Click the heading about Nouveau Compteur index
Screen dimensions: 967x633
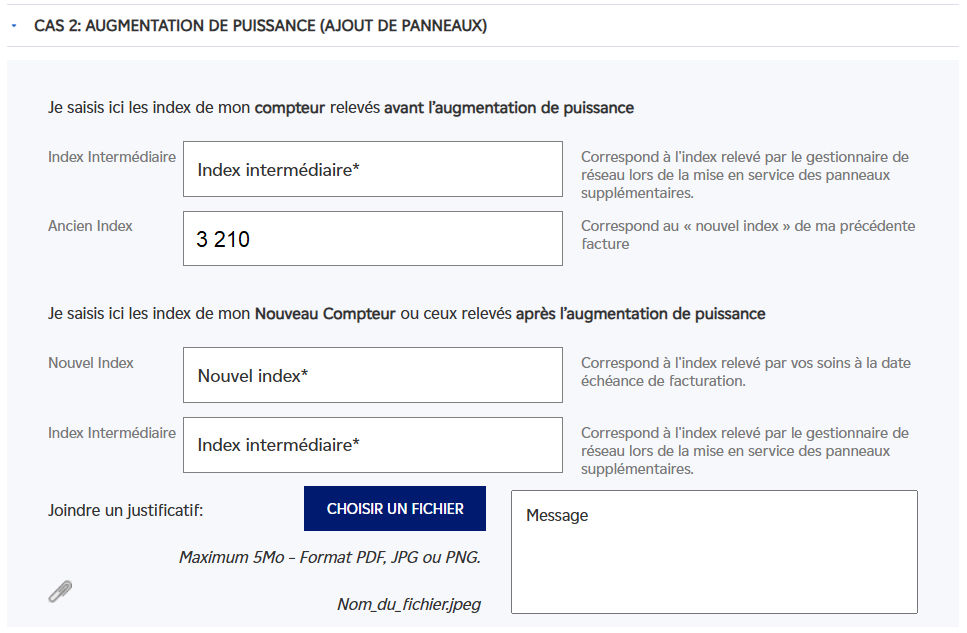pyautogui.click(x=406, y=313)
